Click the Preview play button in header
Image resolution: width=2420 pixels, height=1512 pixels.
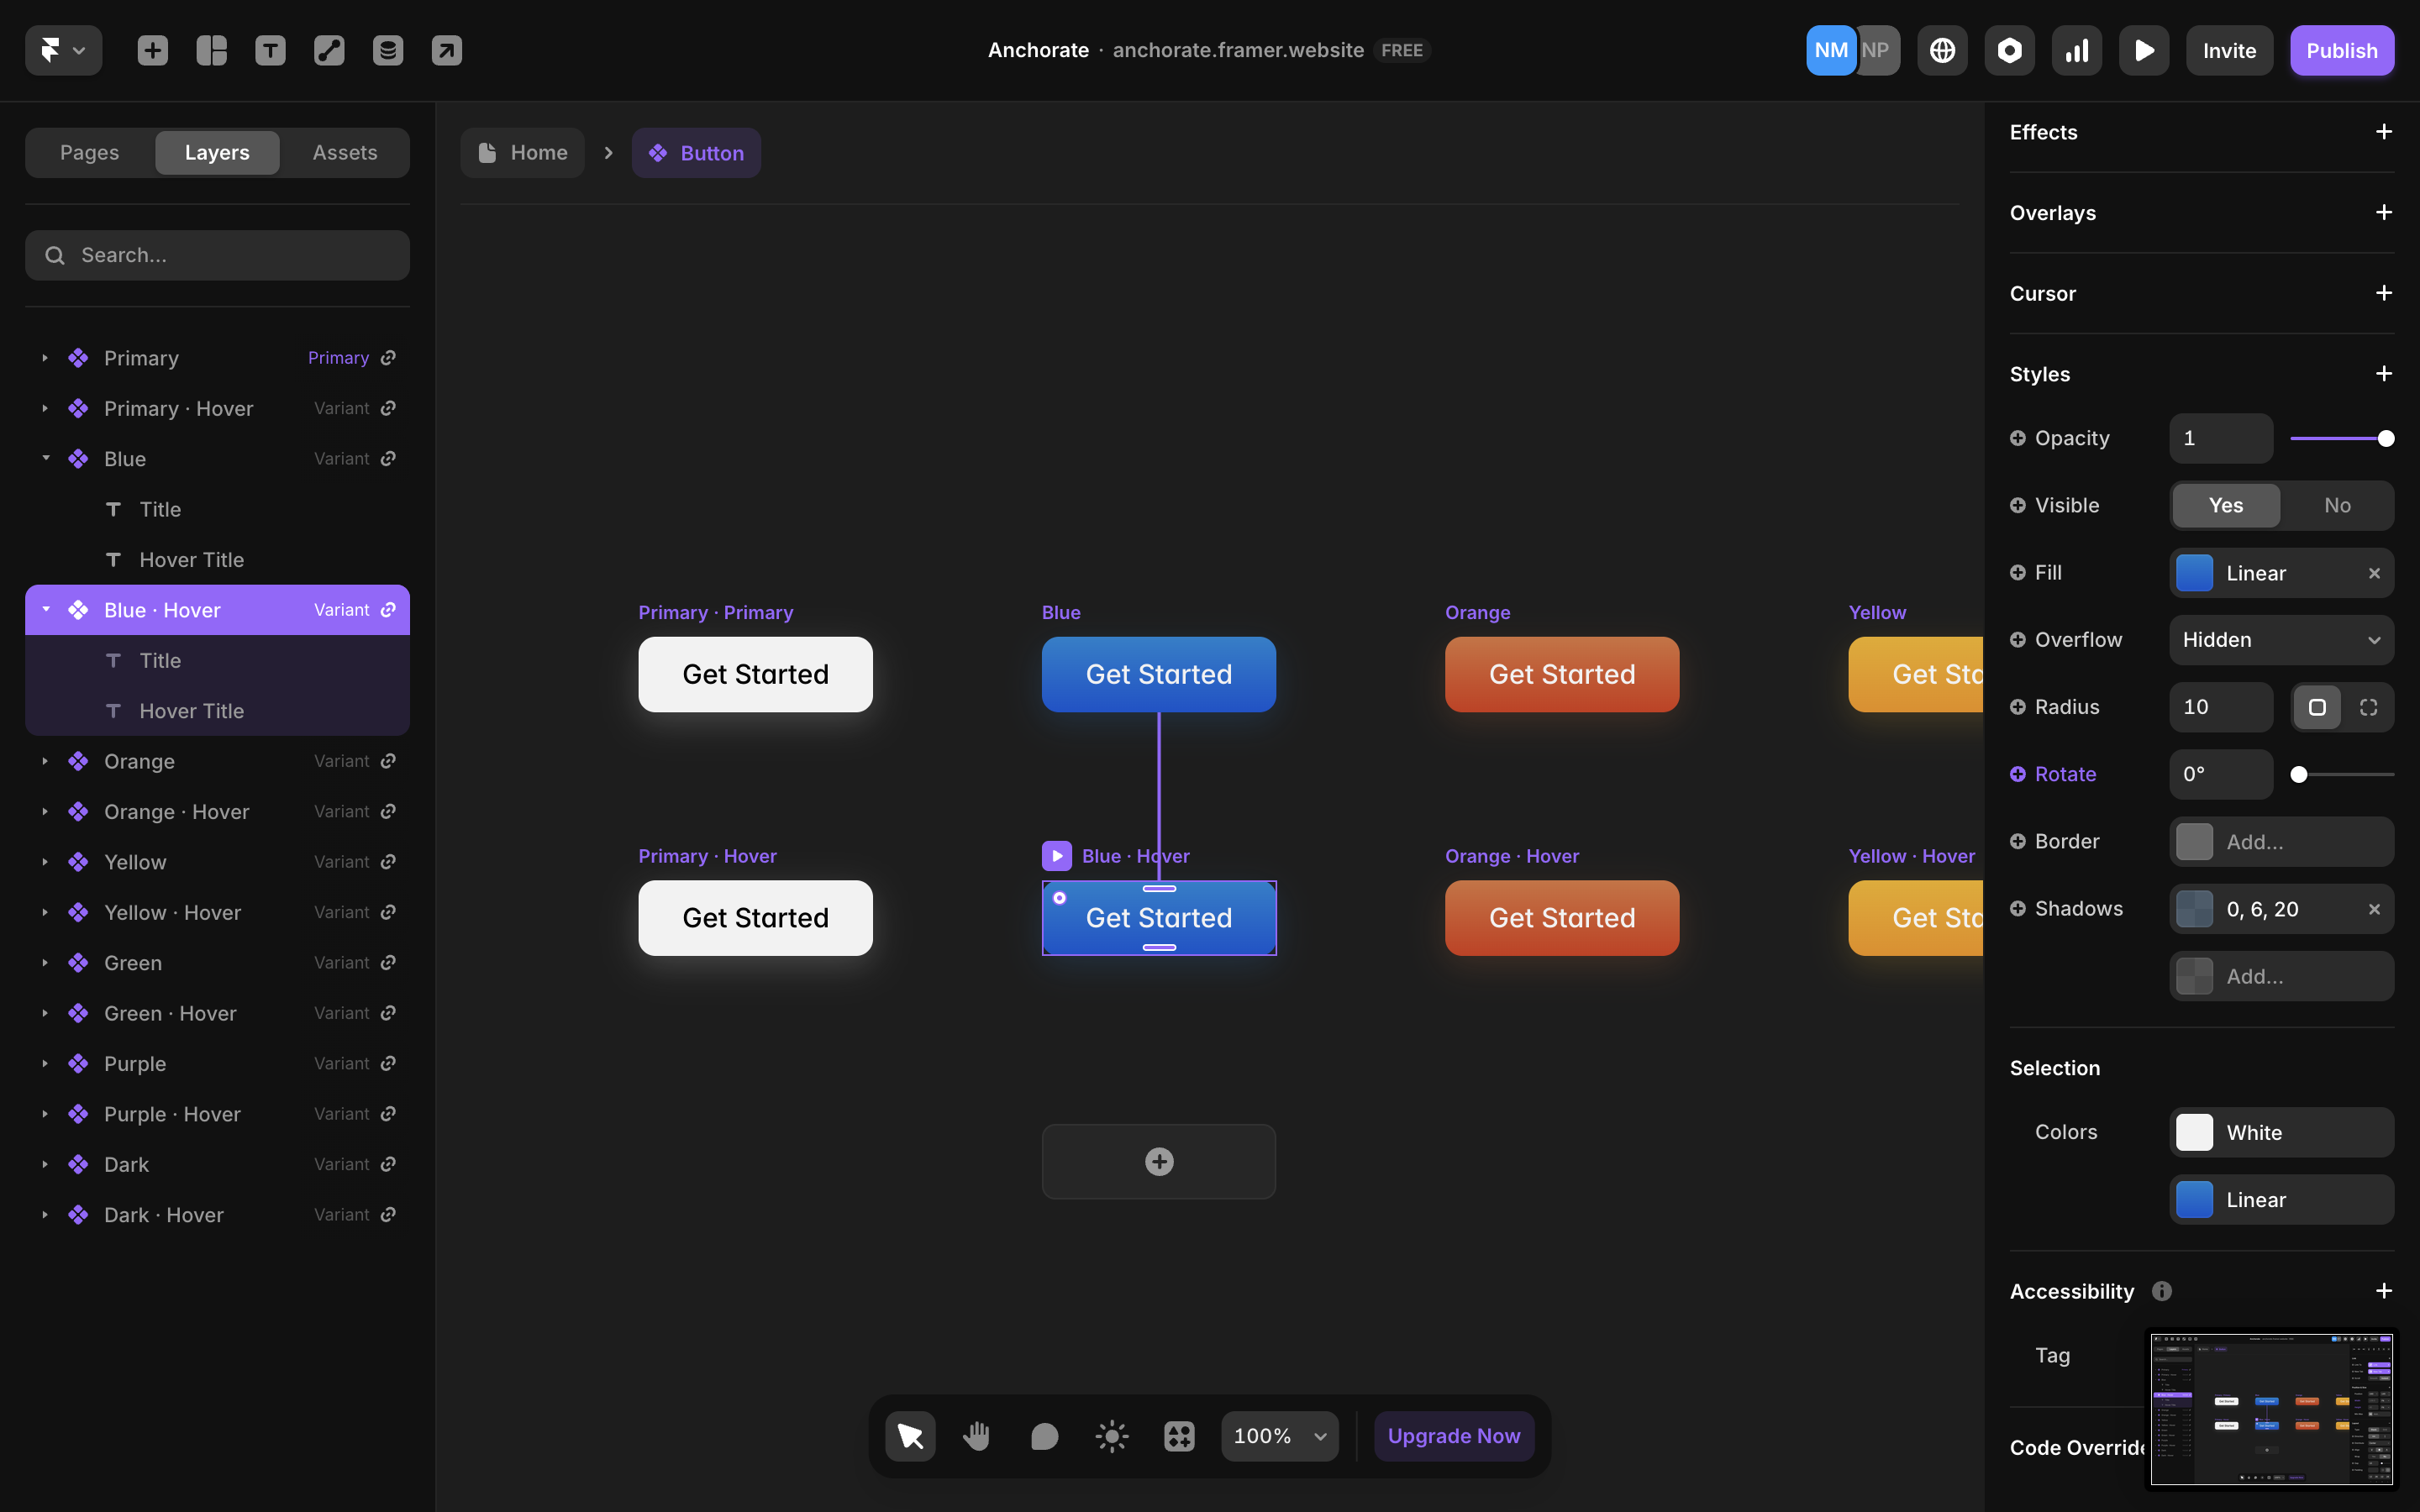click(x=2143, y=50)
